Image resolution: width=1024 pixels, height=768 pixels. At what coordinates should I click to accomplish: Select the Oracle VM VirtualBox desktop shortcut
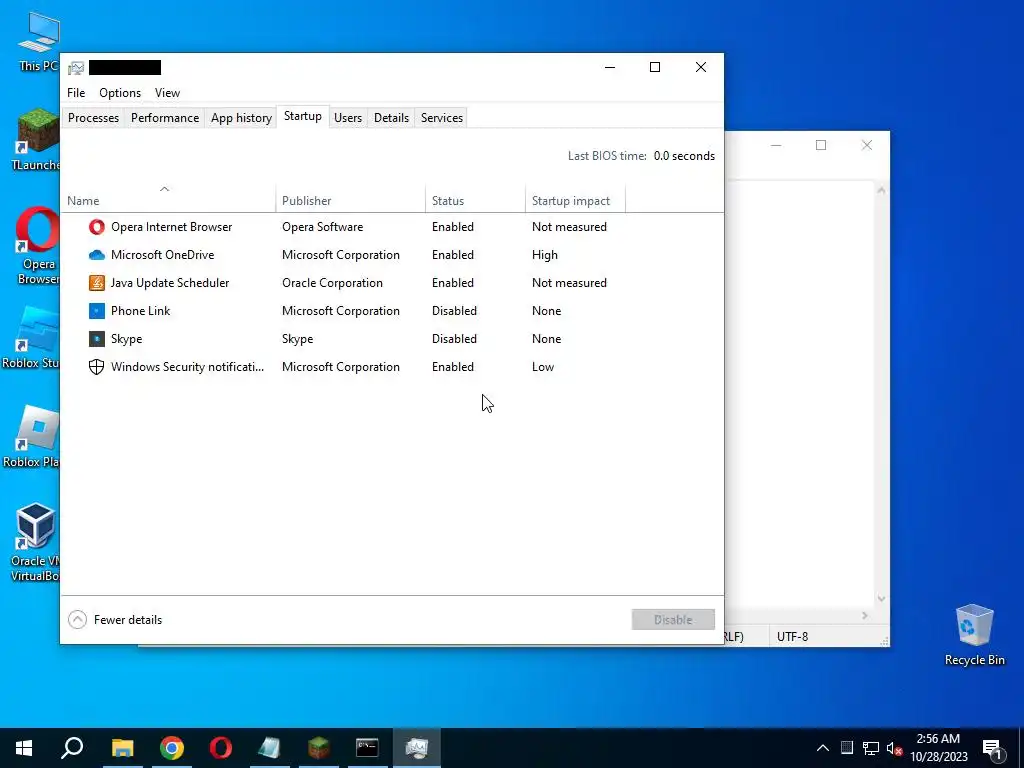35,542
